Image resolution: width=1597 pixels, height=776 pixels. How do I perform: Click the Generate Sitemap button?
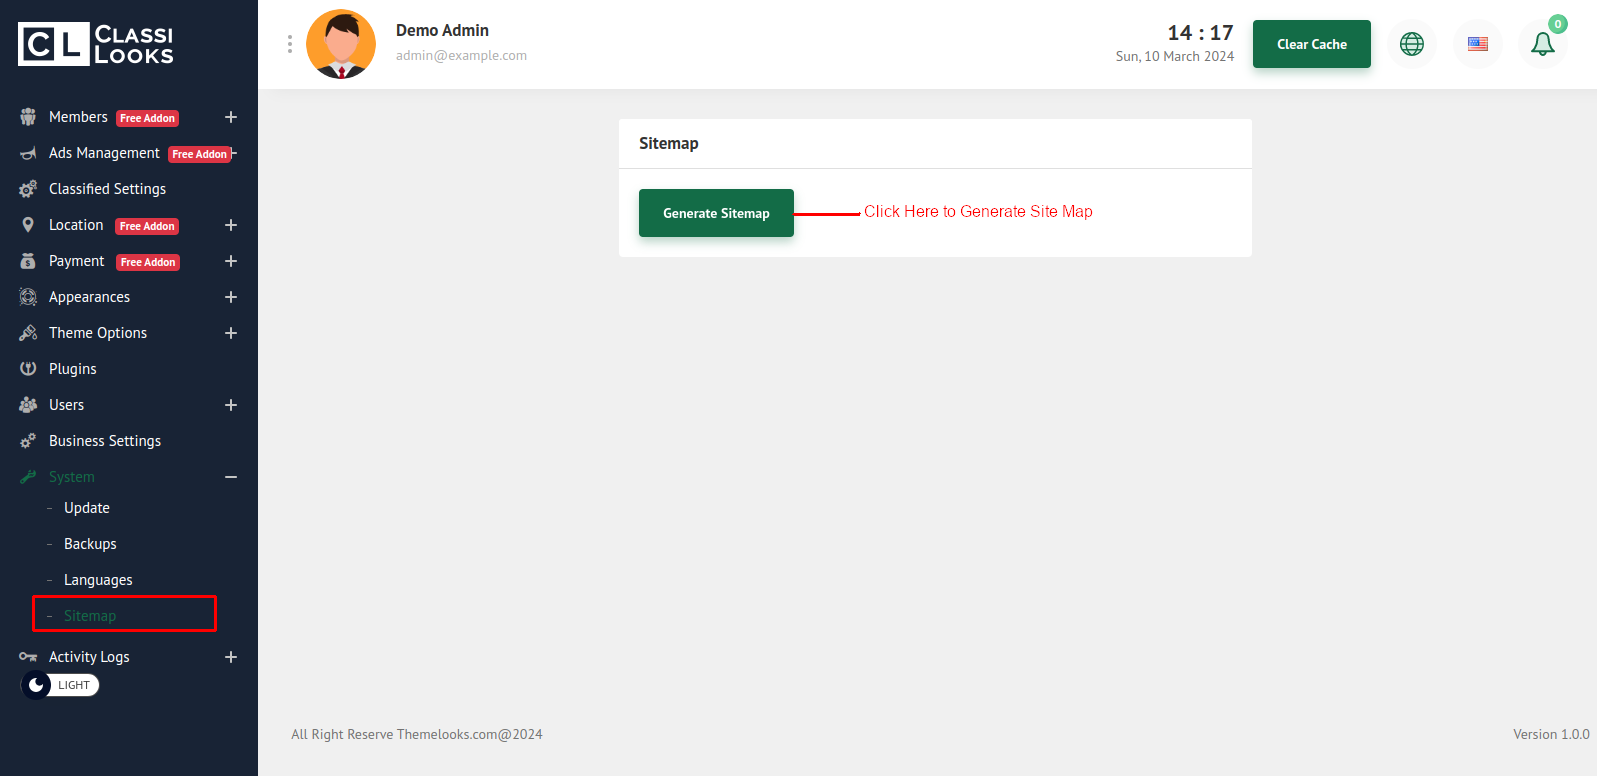716,213
